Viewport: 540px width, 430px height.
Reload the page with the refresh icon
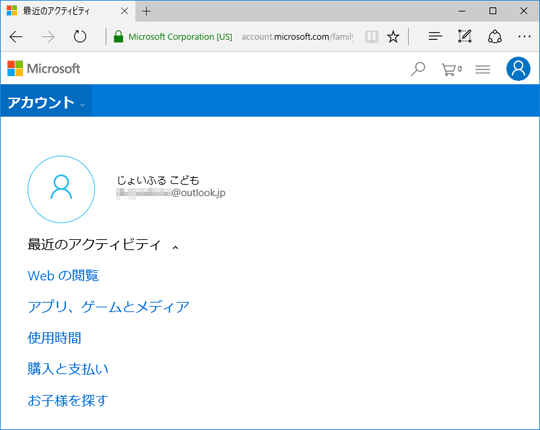[80, 36]
